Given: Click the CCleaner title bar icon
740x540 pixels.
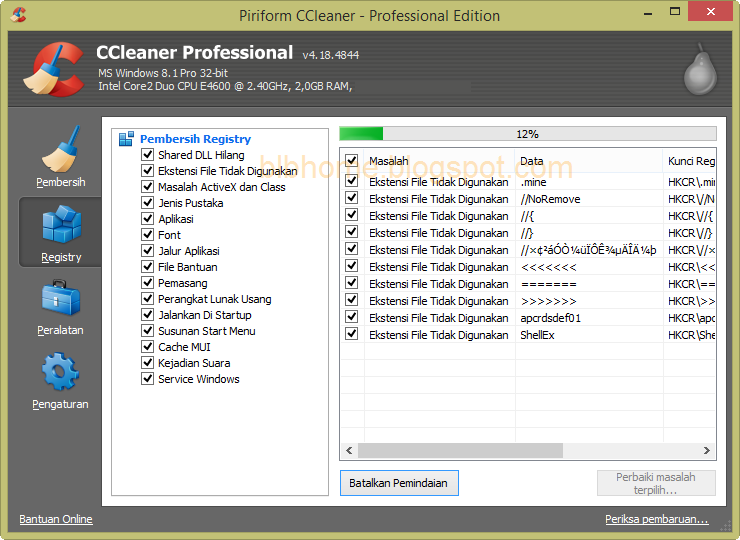Looking at the screenshot, I should 18,14.
